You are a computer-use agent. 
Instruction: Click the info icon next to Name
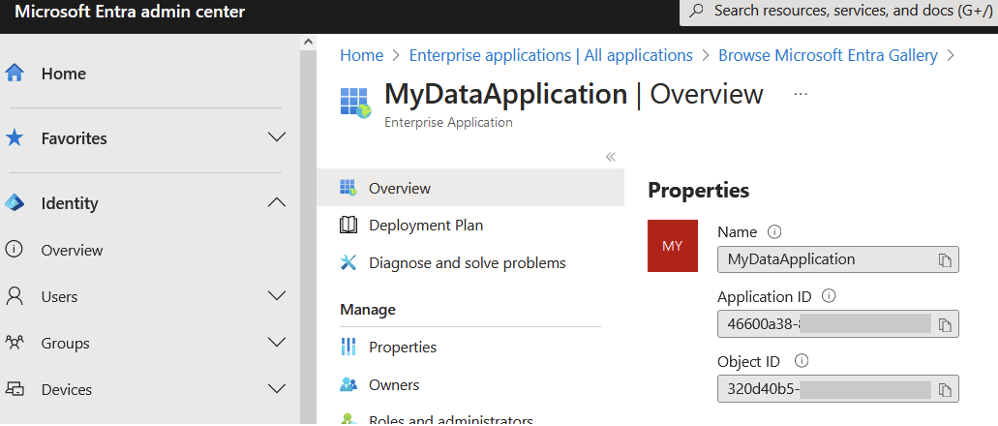coord(774,232)
